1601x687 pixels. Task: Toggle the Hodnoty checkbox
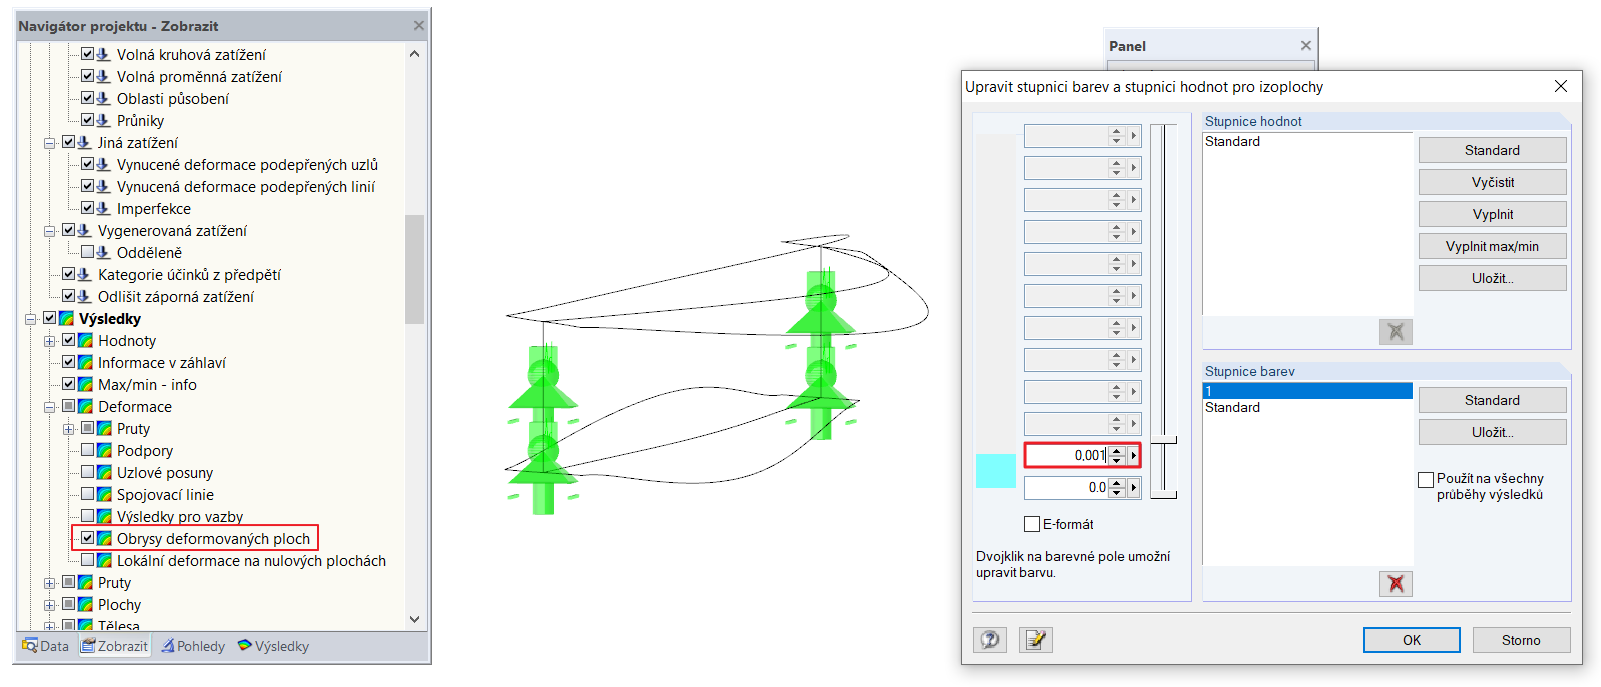[69, 340]
